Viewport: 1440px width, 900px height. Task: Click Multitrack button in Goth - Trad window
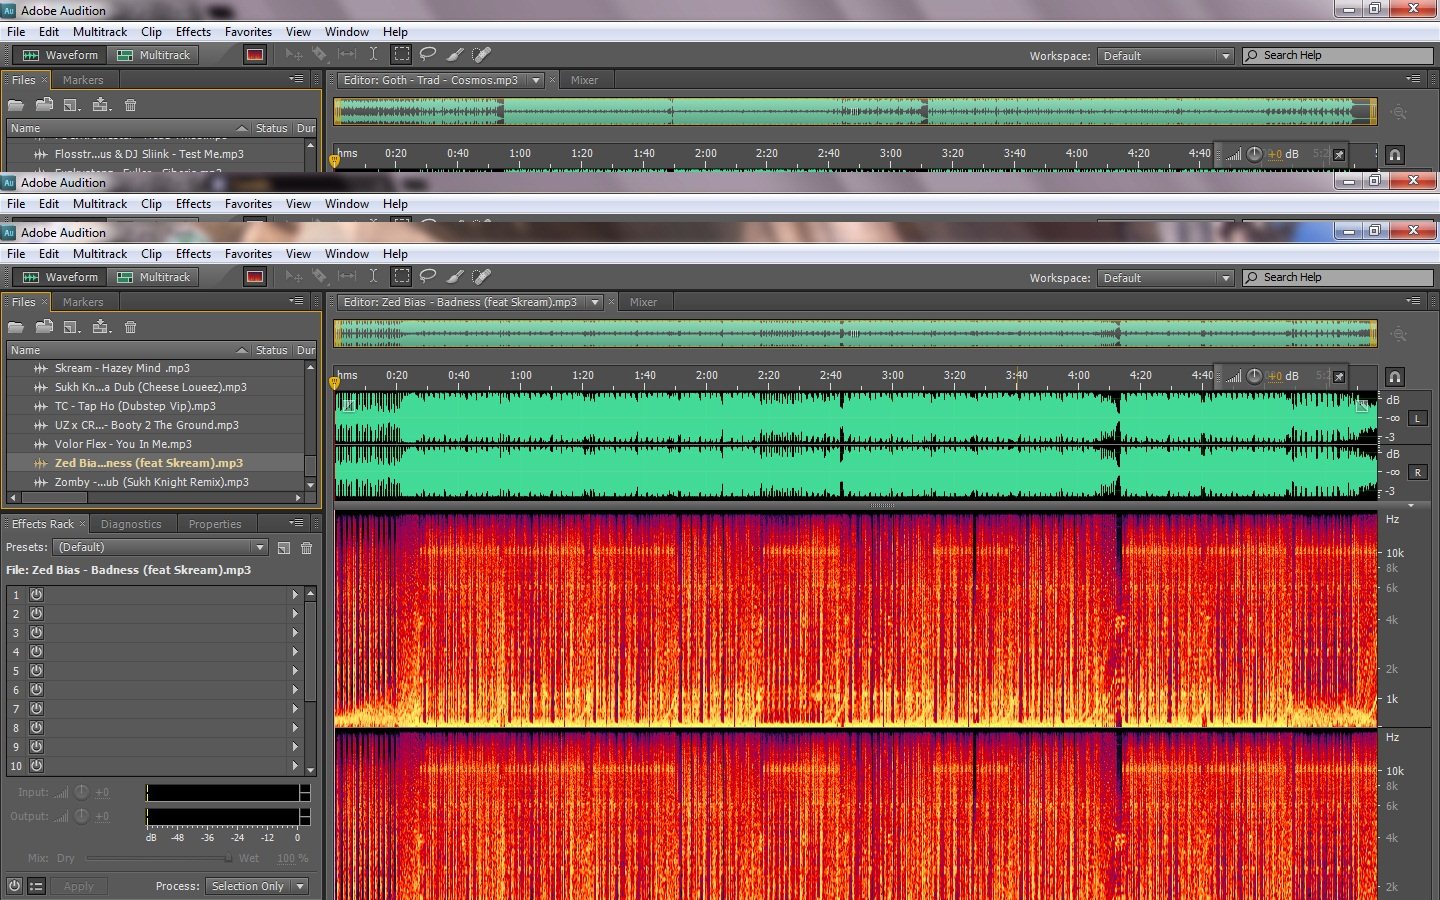click(154, 55)
